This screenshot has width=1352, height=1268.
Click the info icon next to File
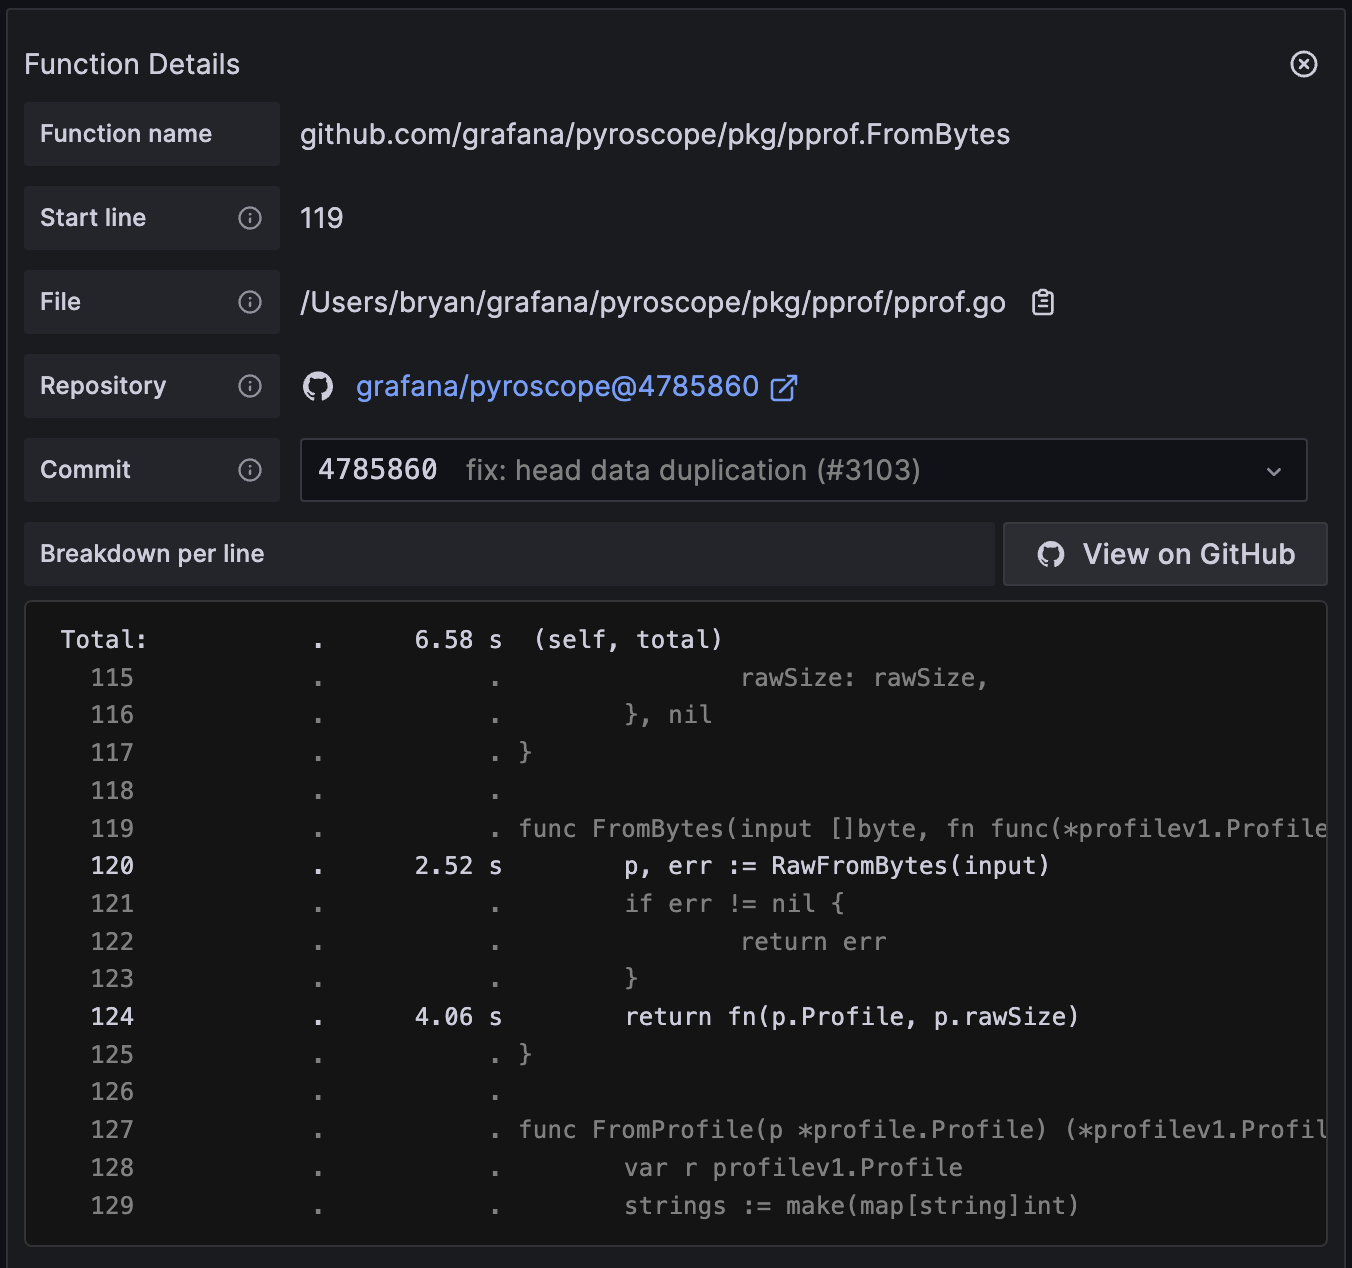(249, 302)
